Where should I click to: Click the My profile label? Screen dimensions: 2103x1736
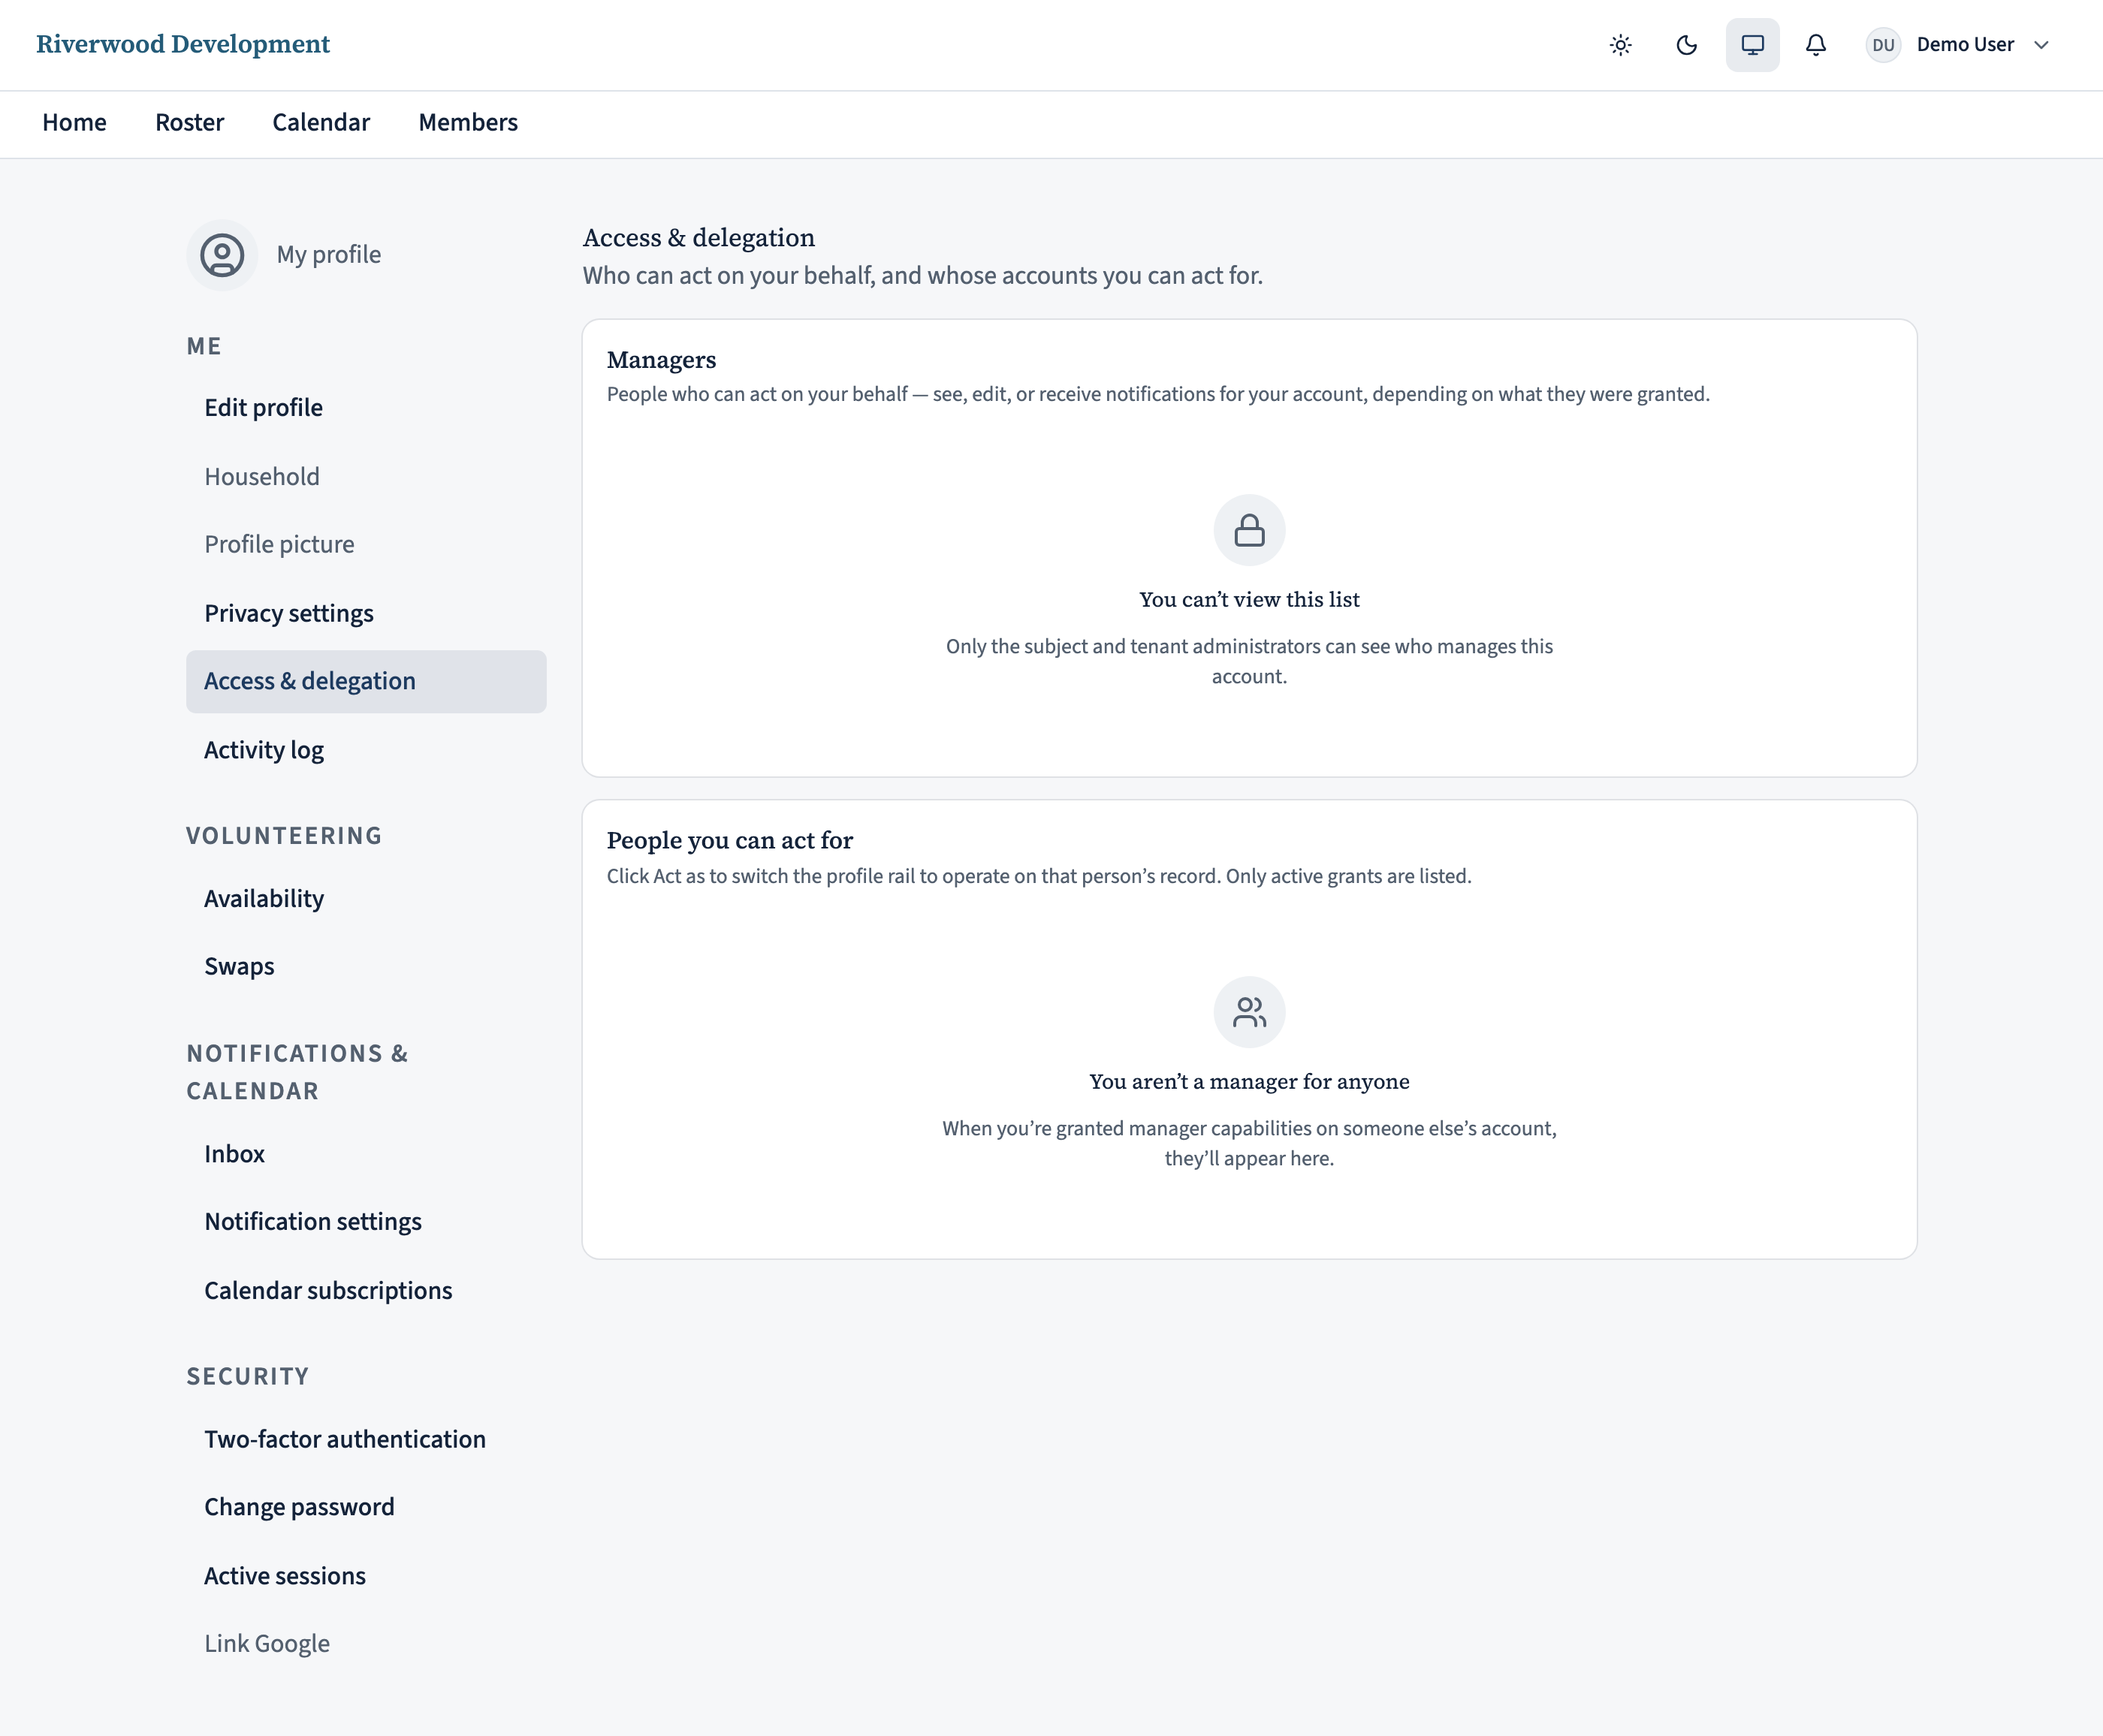point(329,255)
